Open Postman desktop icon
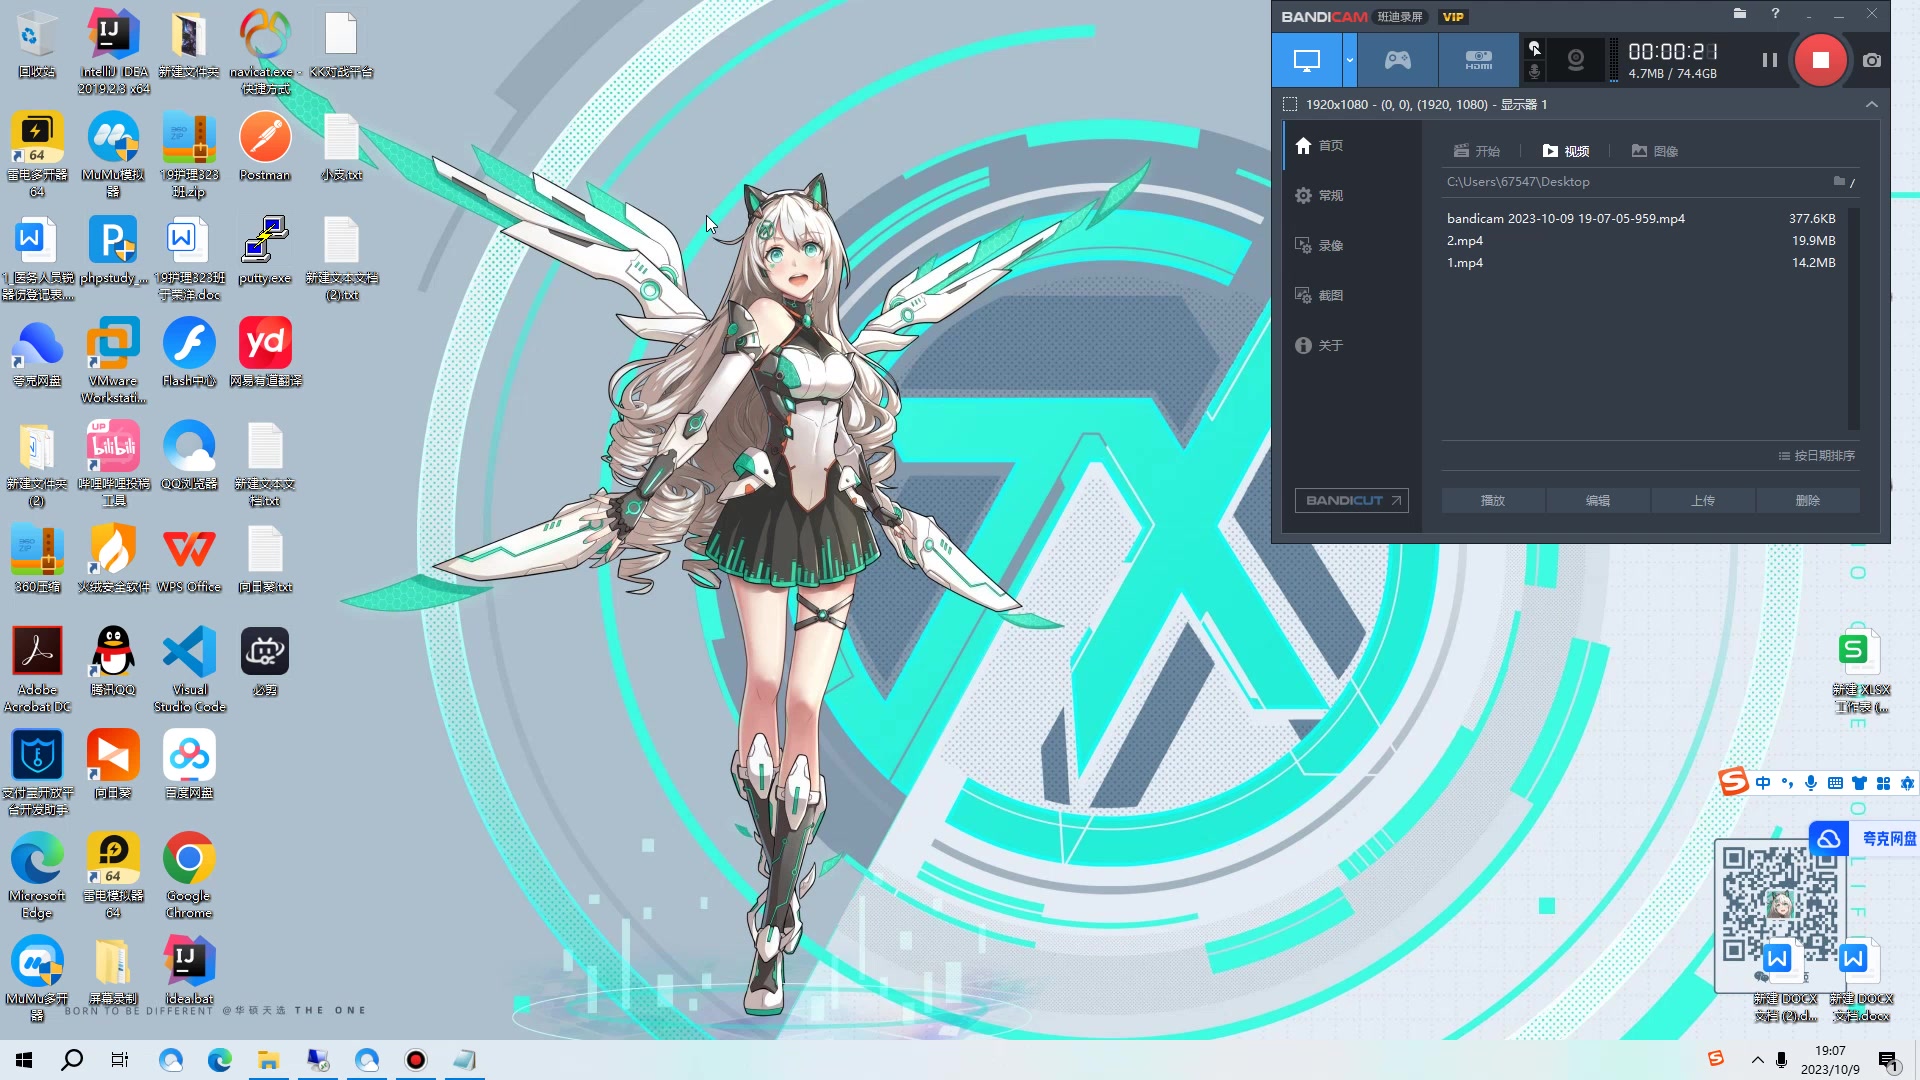1920x1080 pixels. click(265, 147)
